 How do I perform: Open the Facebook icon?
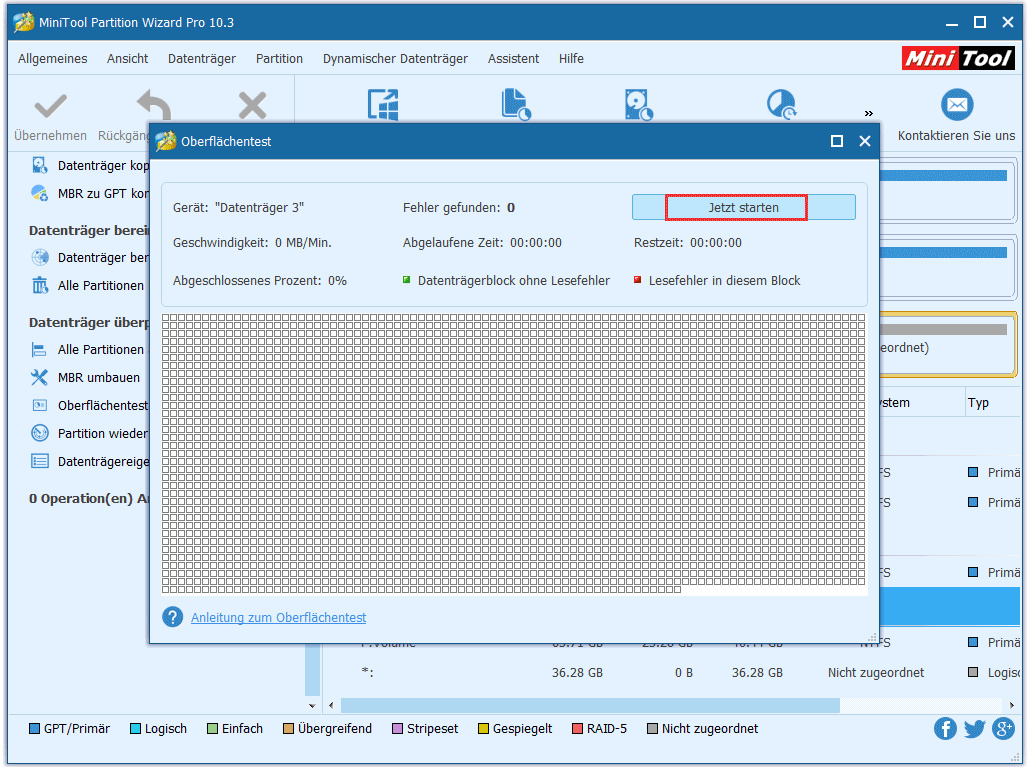[945, 728]
